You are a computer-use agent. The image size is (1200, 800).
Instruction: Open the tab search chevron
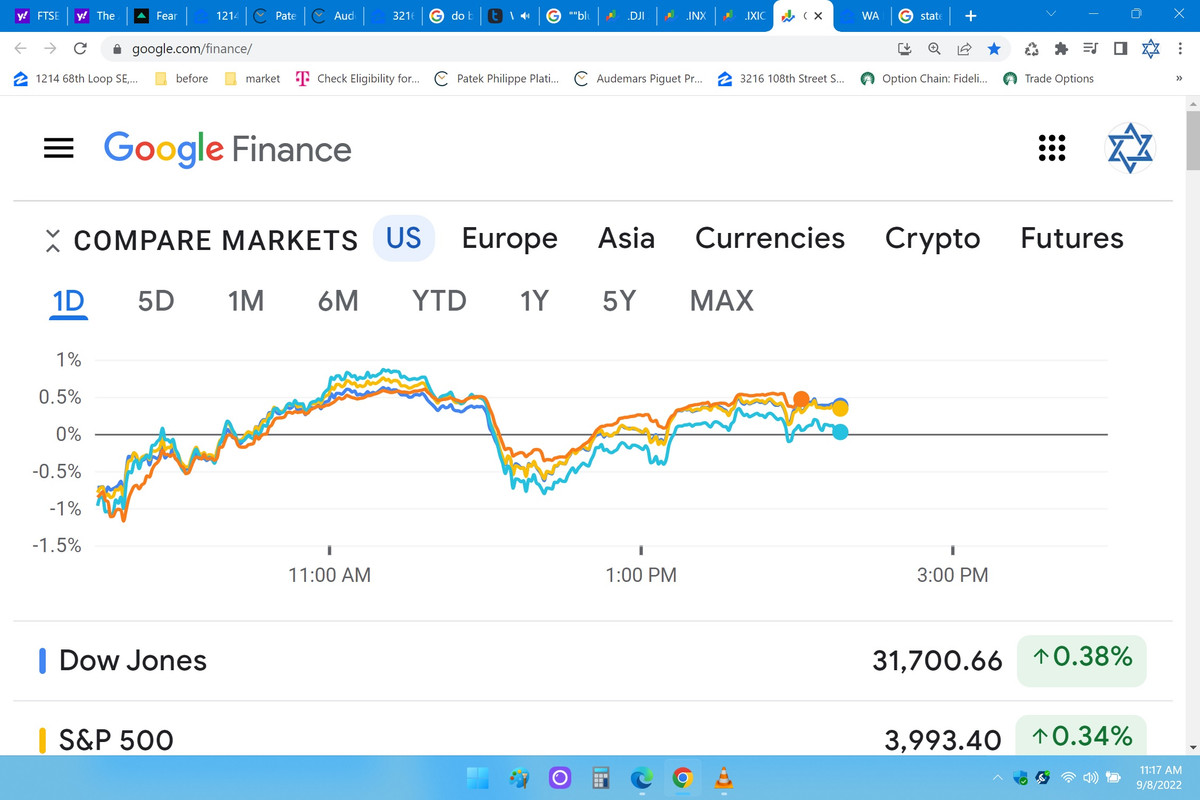1050,16
